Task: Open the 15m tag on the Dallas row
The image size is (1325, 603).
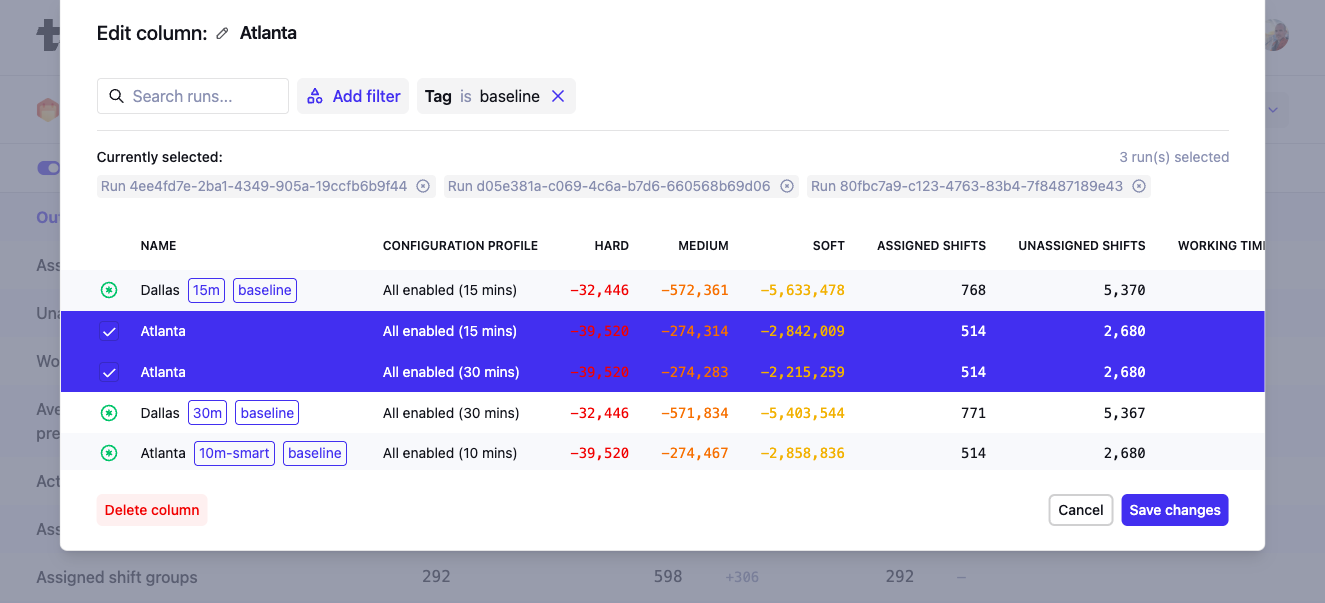Action: [206, 289]
